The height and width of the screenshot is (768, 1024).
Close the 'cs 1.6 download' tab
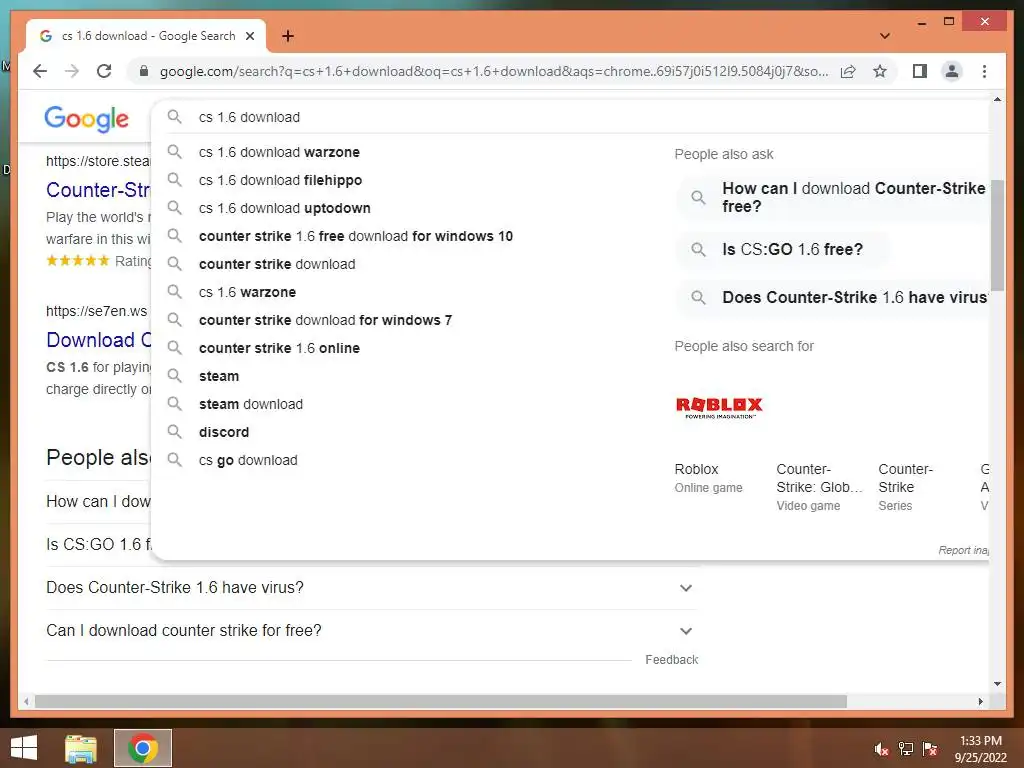pos(249,36)
